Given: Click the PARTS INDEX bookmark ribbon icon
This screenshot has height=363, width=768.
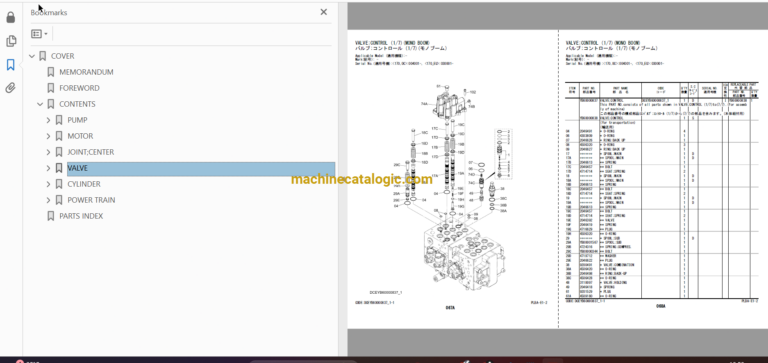Looking at the screenshot, I should click(50, 216).
